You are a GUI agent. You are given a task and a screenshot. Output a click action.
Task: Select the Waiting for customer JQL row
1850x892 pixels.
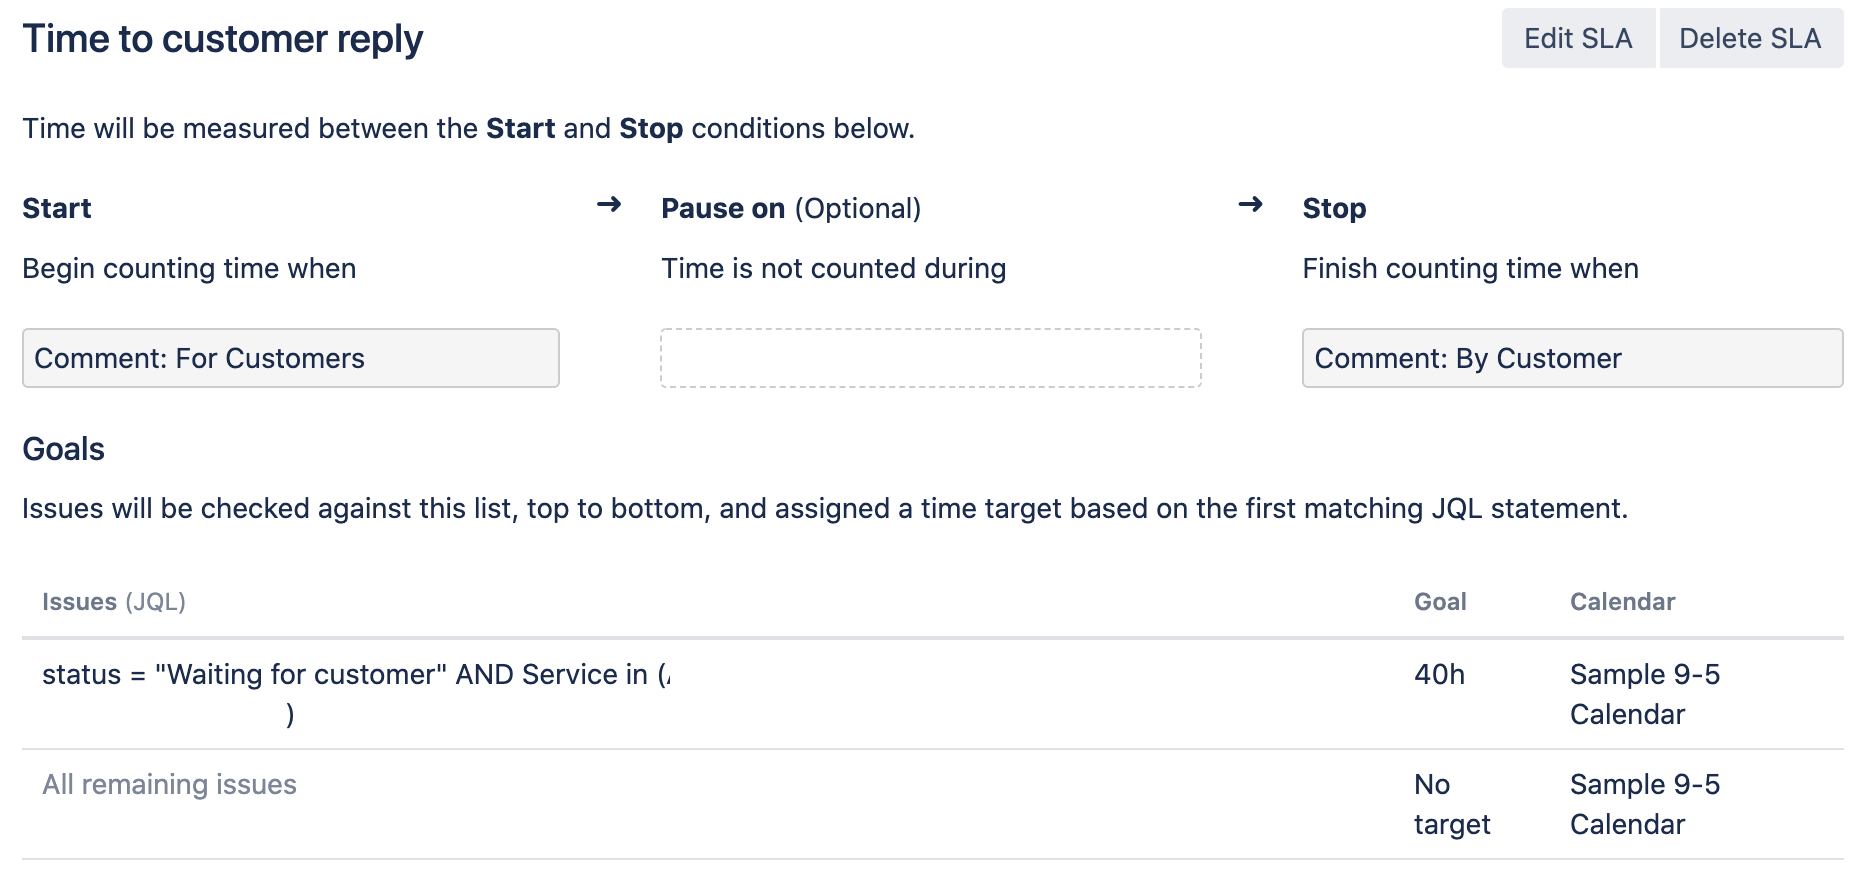[933, 694]
